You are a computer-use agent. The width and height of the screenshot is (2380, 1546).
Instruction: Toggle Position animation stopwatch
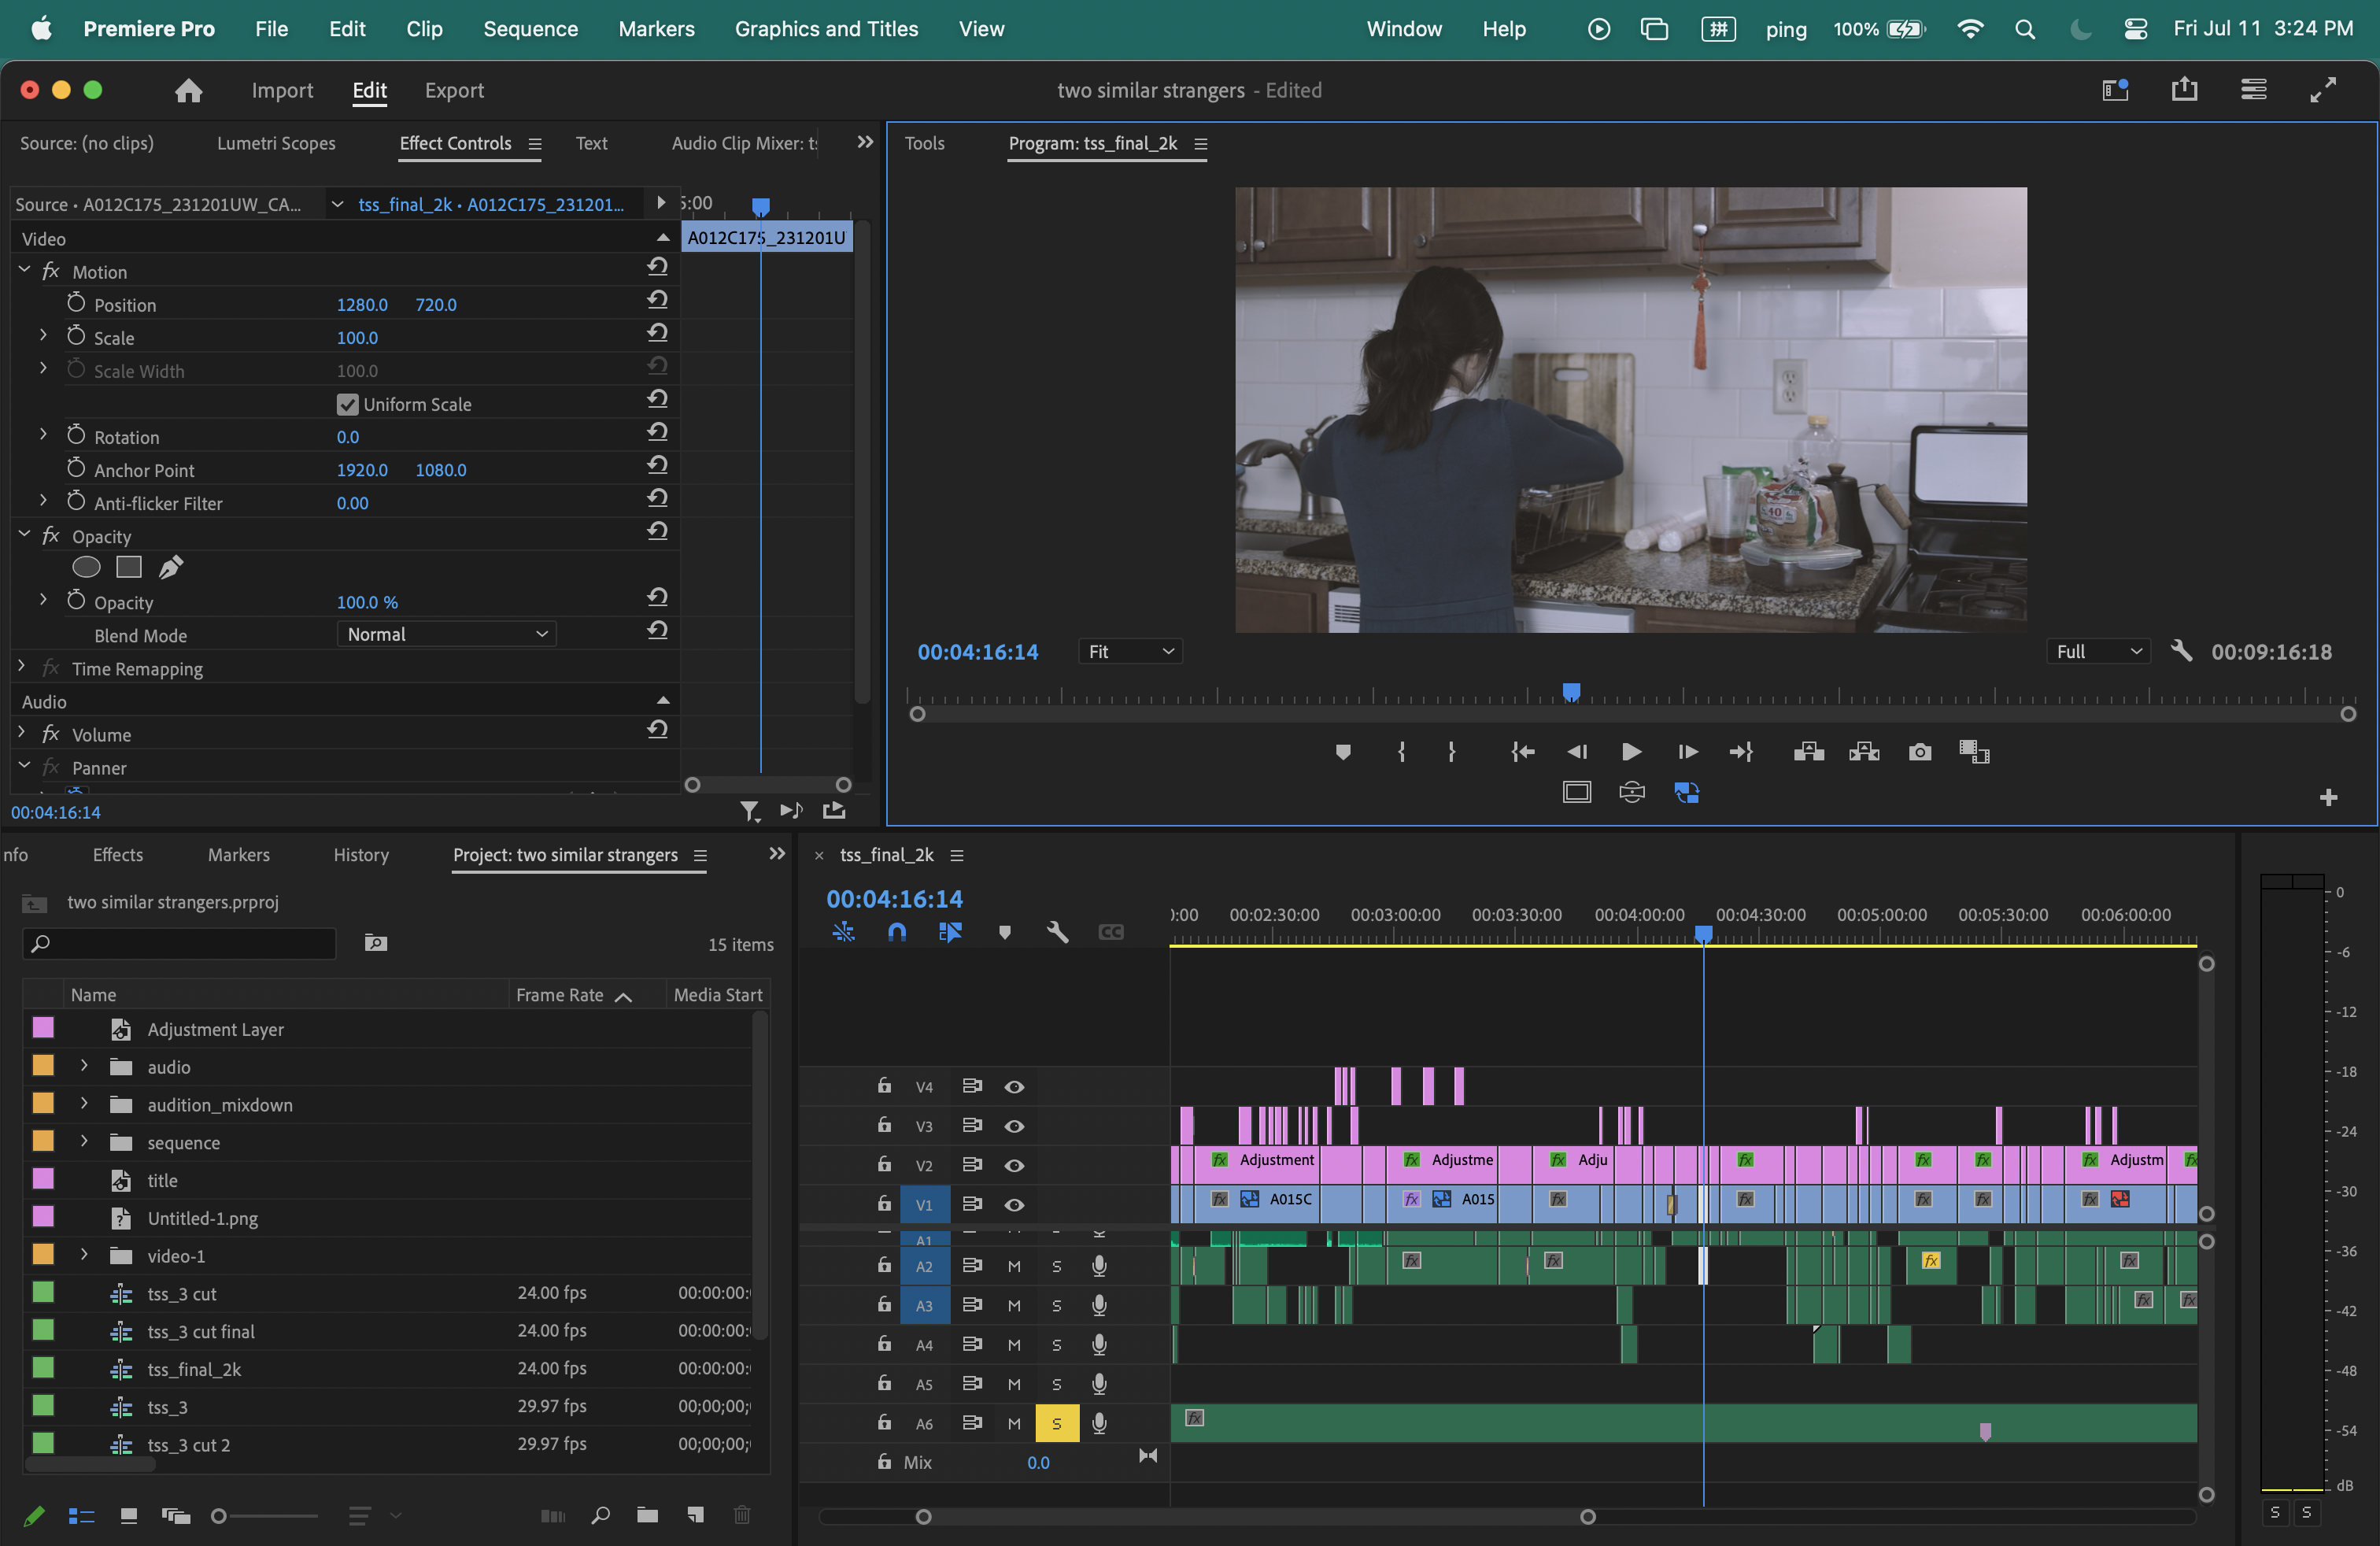(76, 303)
